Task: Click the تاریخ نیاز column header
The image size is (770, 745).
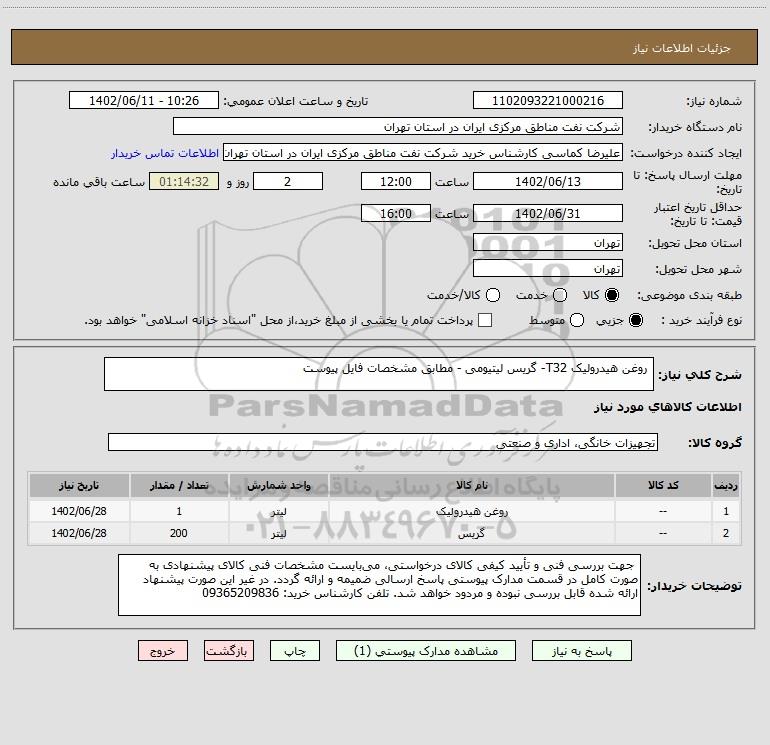Action: point(79,485)
